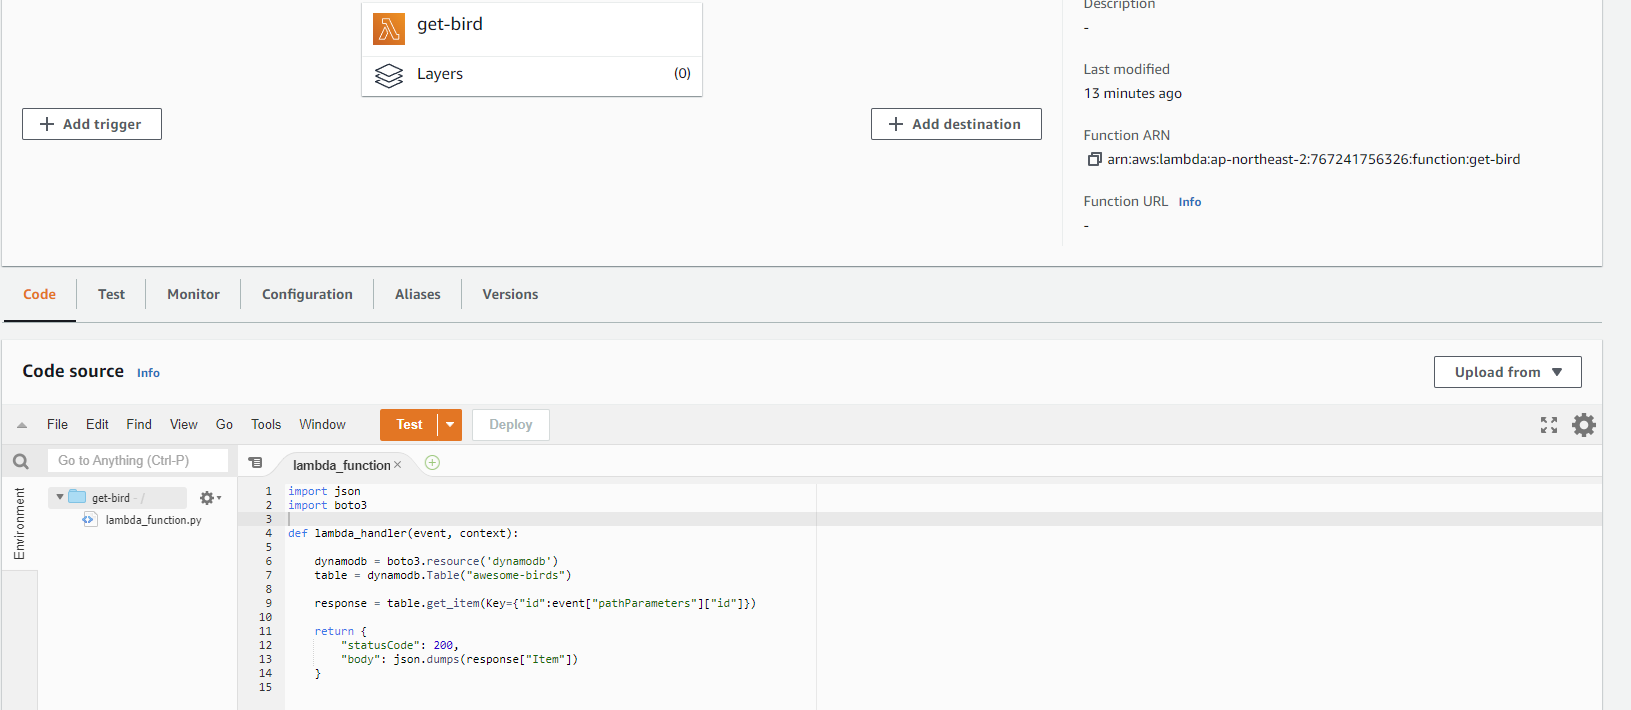Click the Add trigger button
The width and height of the screenshot is (1631, 710).
pyautogui.click(x=92, y=124)
